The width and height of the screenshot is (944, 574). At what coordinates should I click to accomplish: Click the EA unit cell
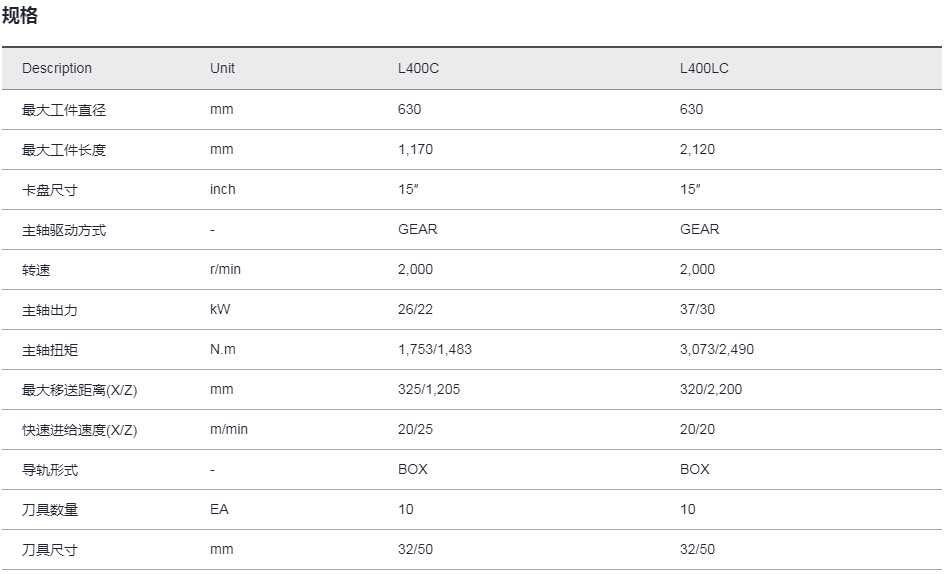tap(219, 509)
